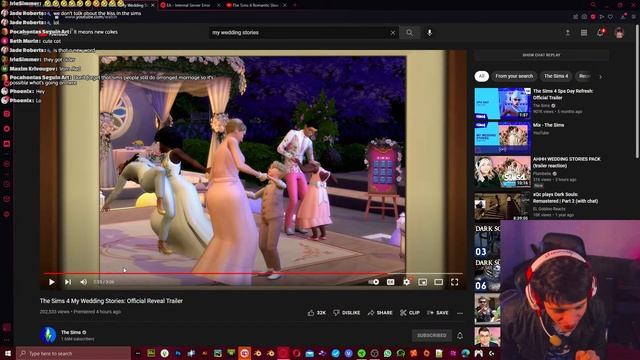Open the create/upload video icon
The image size is (640, 360).
[x=567, y=33]
